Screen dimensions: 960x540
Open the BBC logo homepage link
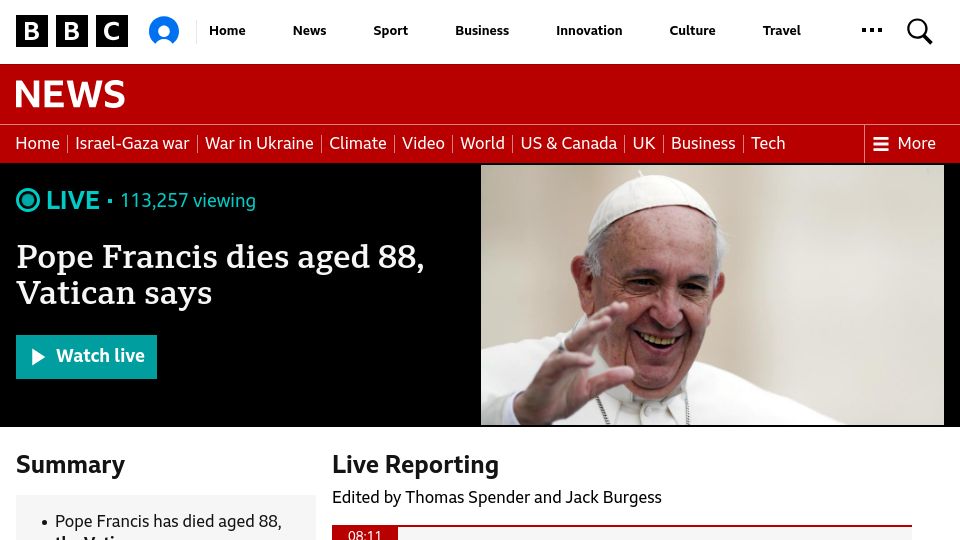pyautogui.click(x=72, y=31)
